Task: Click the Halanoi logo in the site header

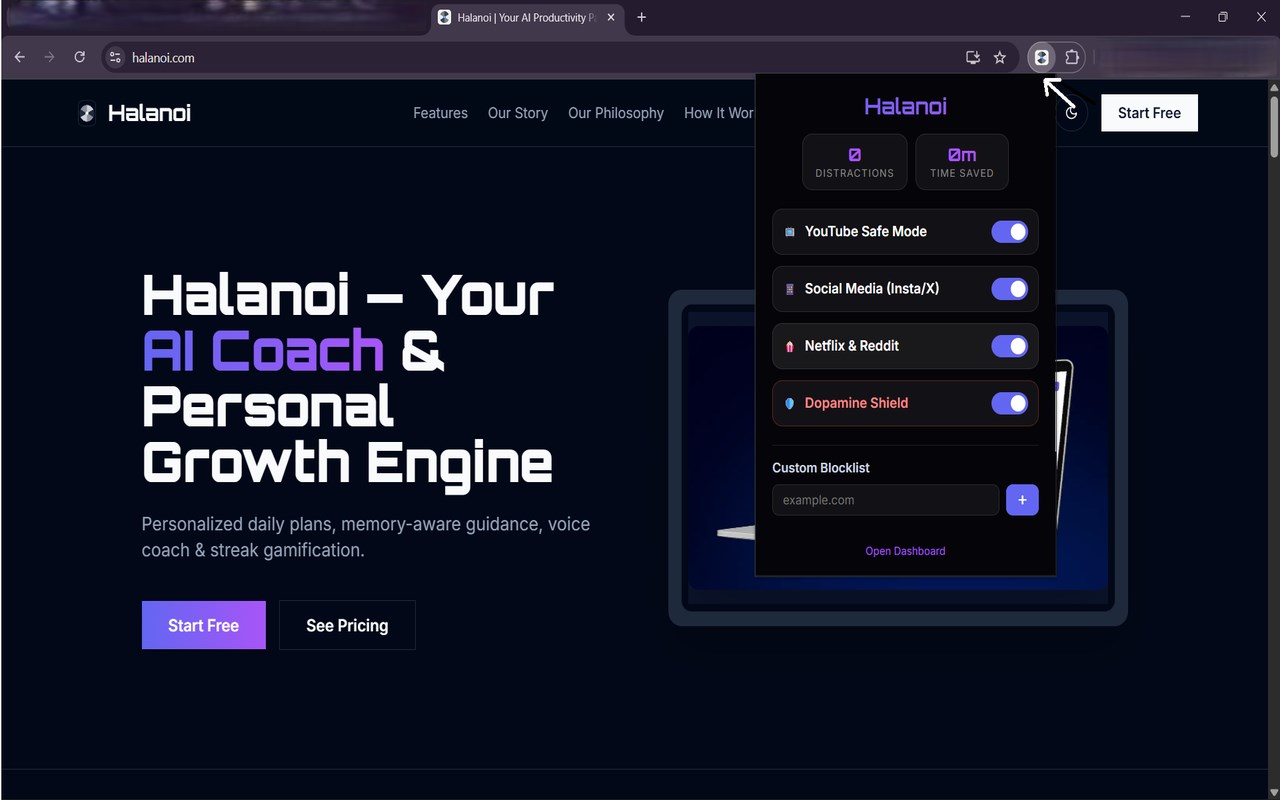Action: (134, 113)
